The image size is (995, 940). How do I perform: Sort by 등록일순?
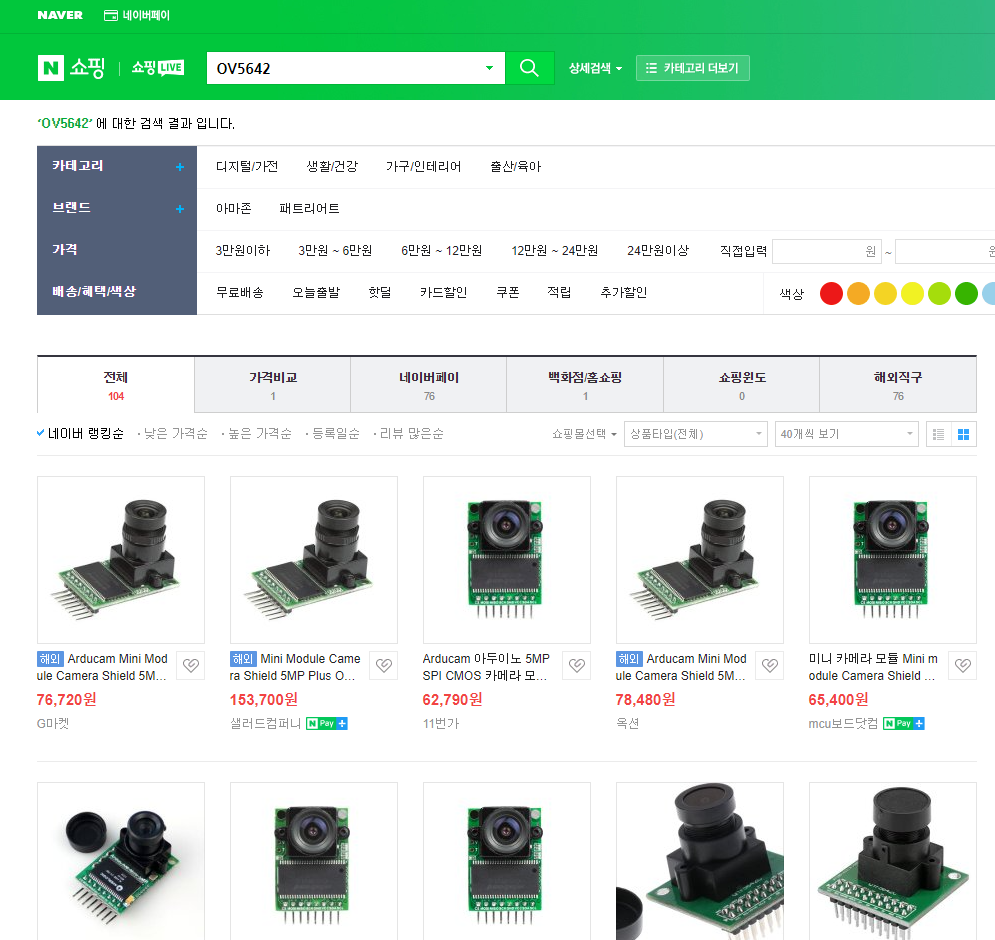click(336, 434)
